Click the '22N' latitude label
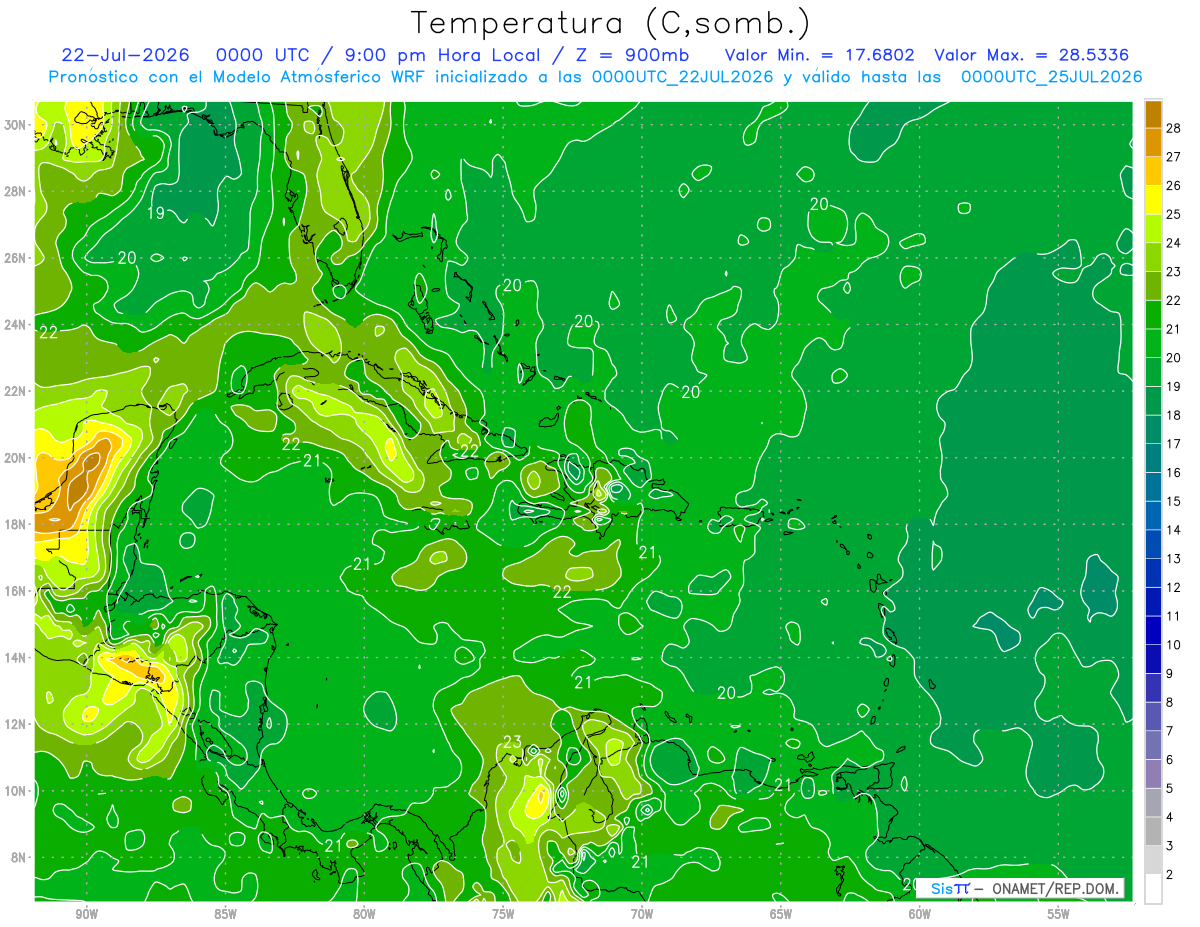The height and width of the screenshot is (927, 1200). click(16, 391)
